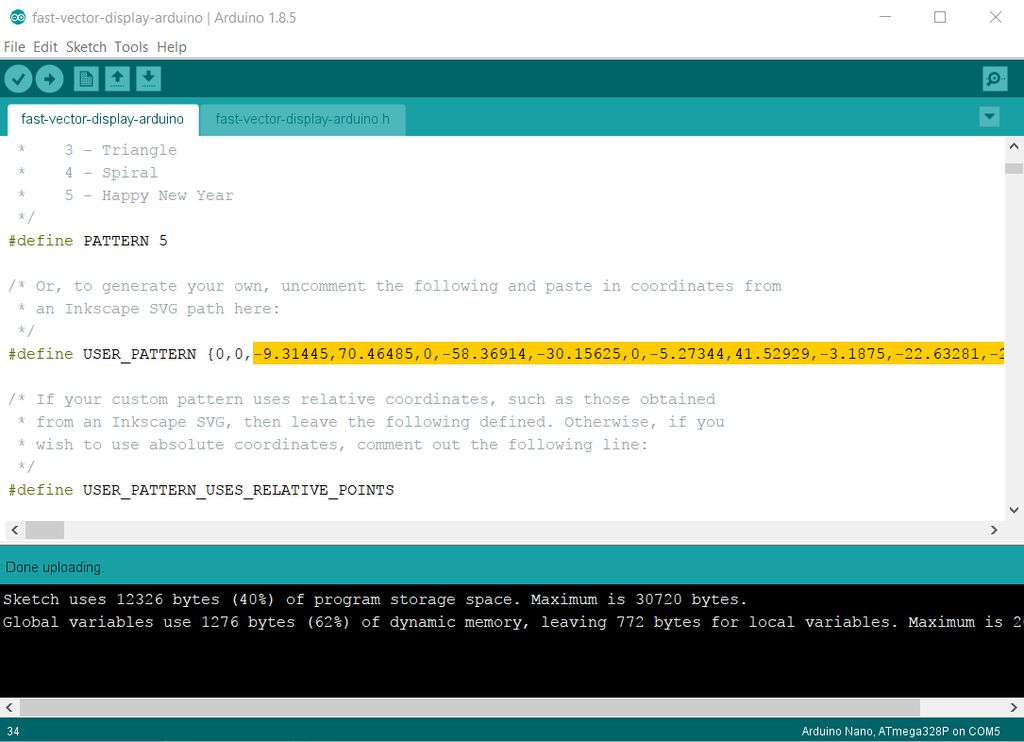Click the '#define USER_PATTERN' text
Viewport: 1024px width, 742px height.
click(102, 354)
